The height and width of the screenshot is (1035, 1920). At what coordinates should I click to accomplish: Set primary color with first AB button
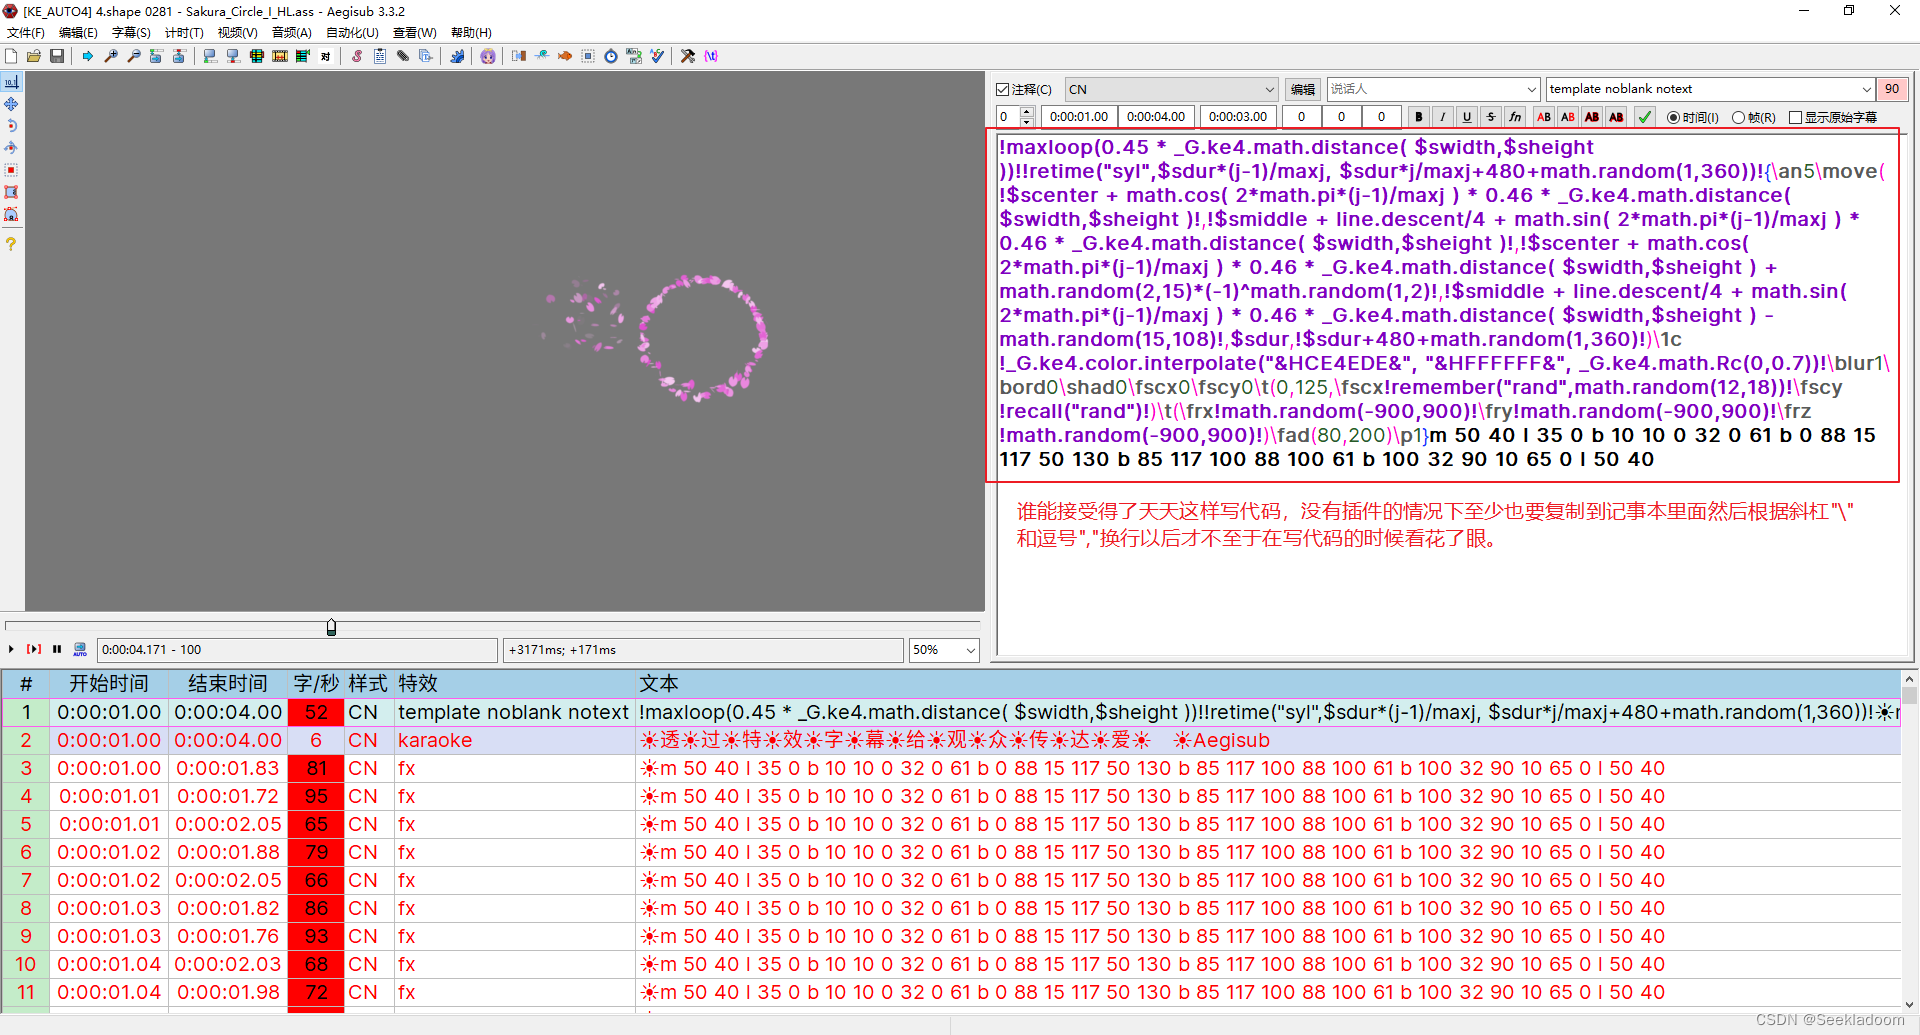click(1544, 117)
